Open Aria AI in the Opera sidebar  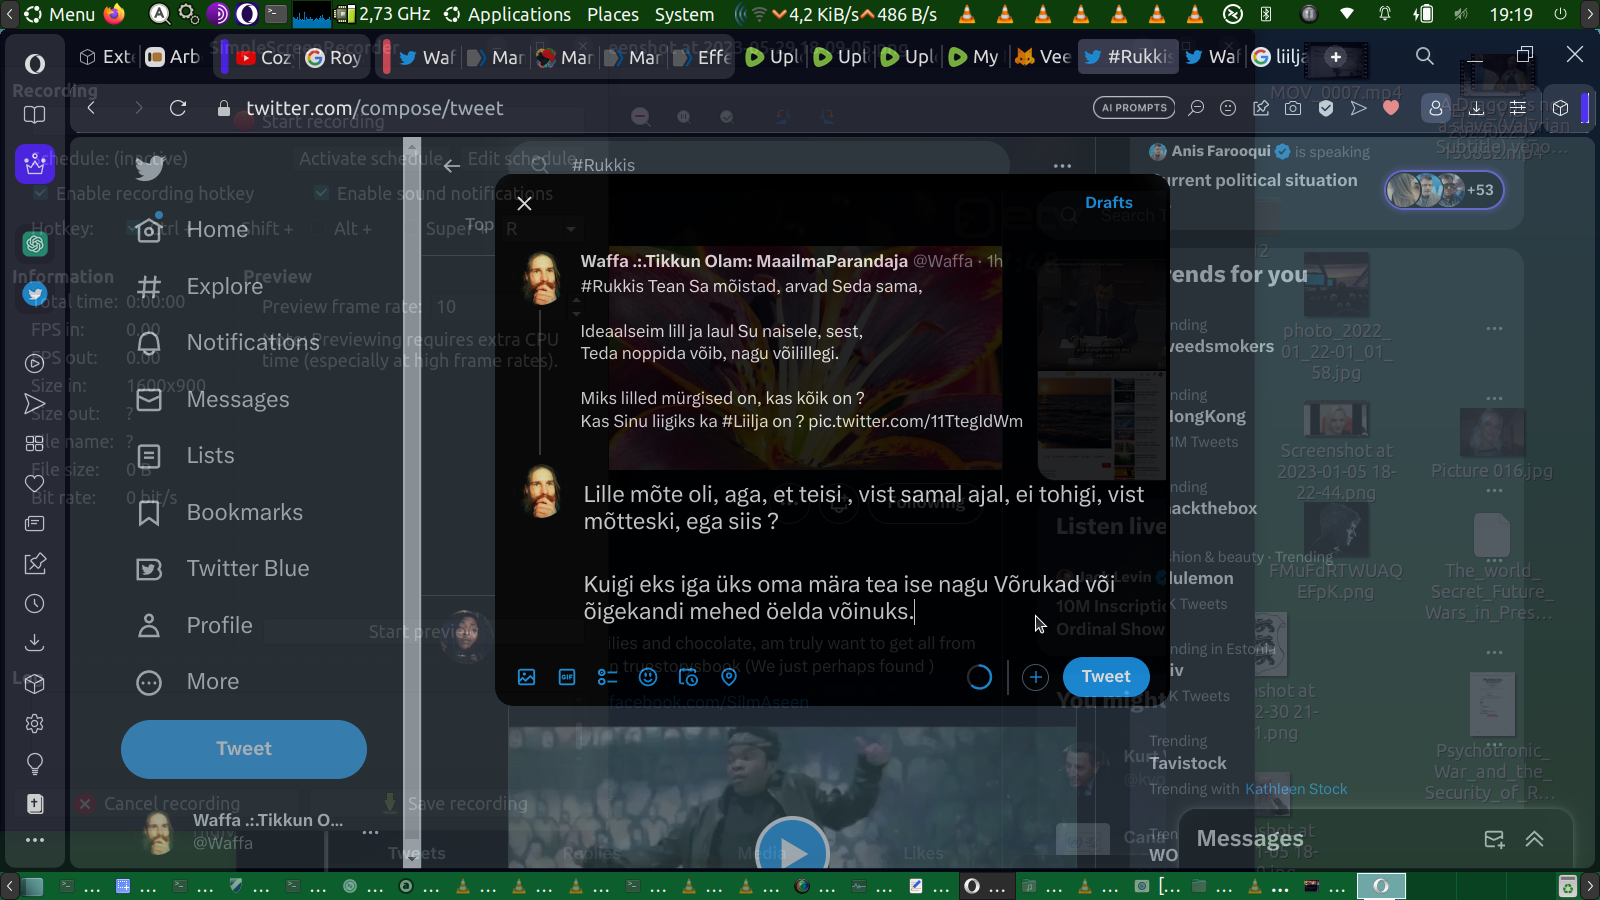pyautogui.click(x=35, y=163)
